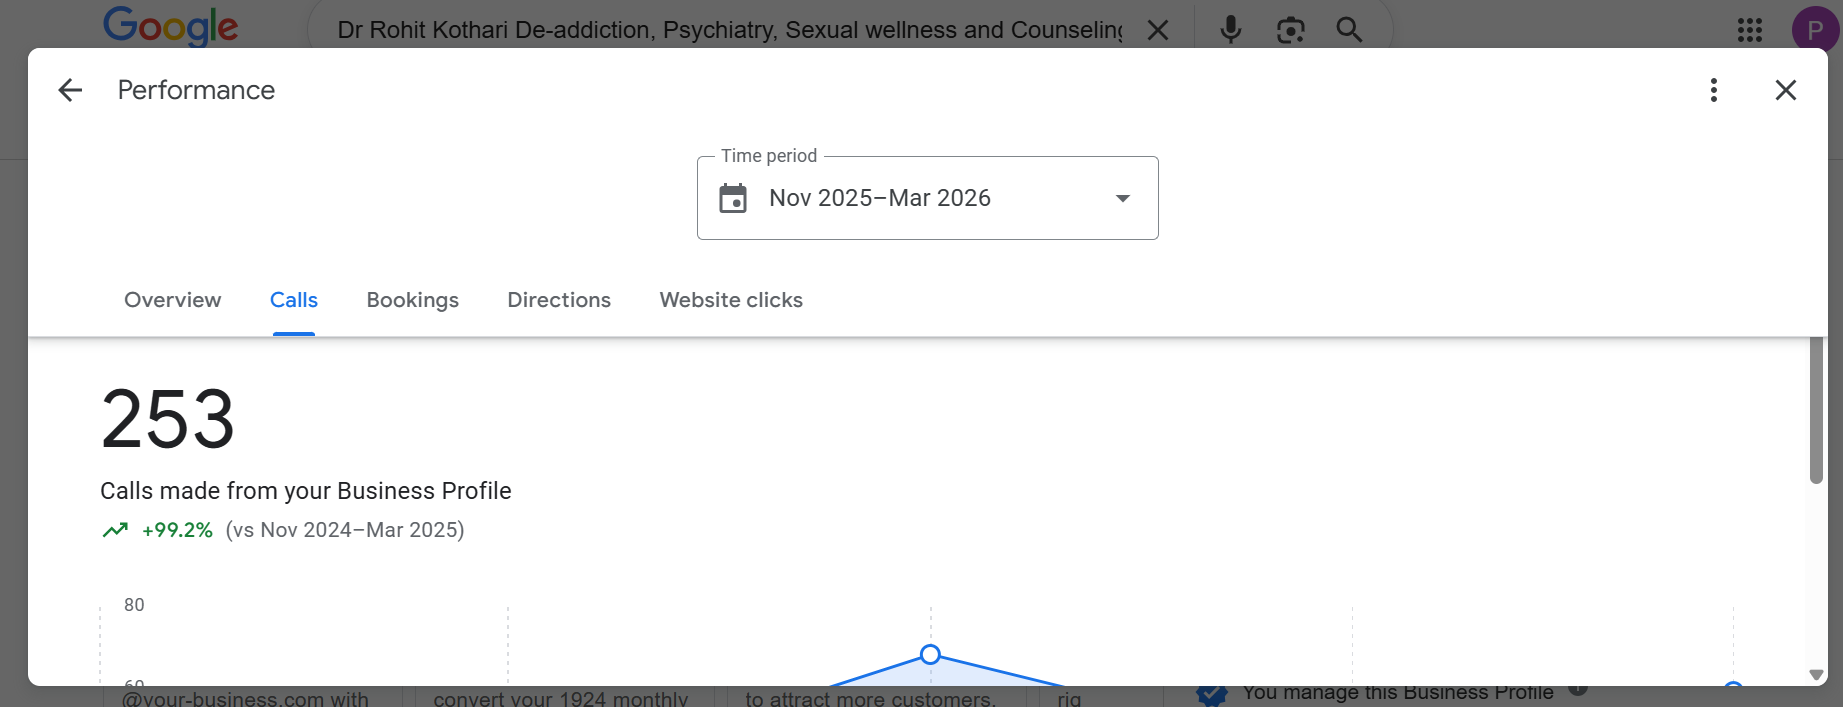Image resolution: width=1843 pixels, height=707 pixels.
Task: Click the Google search input field
Action: pyautogui.click(x=730, y=30)
